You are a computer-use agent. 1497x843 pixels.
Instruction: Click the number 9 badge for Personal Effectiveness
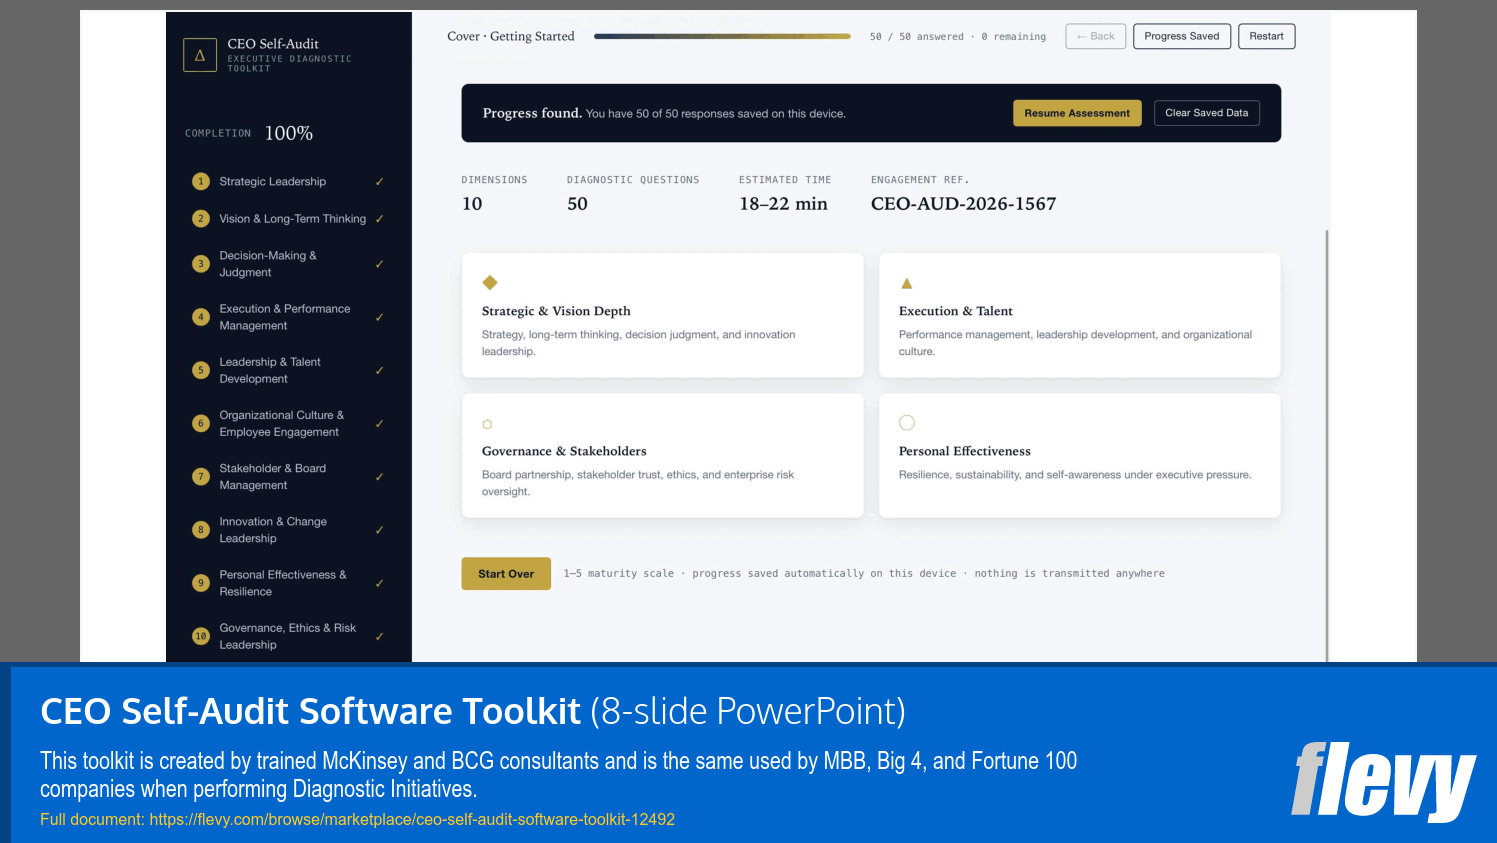point(201,583)
